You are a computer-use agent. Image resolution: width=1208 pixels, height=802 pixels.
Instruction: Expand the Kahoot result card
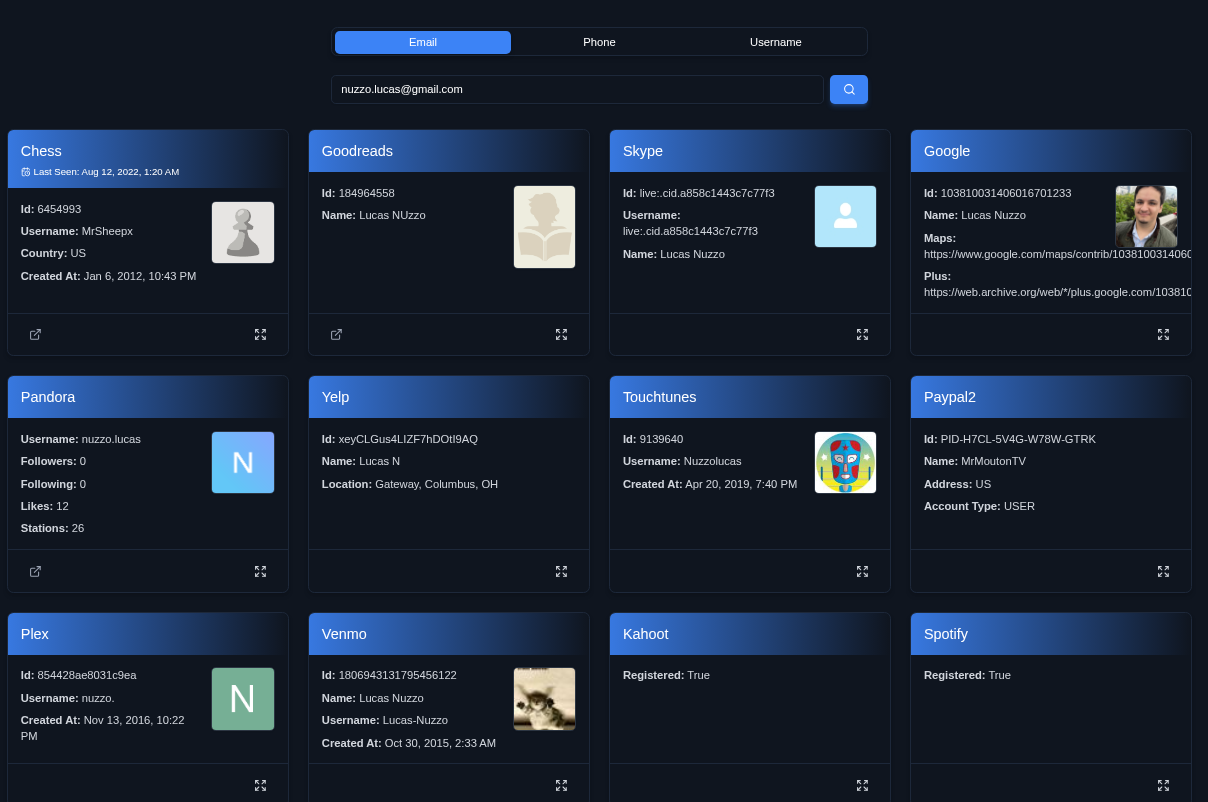(862, 785)
